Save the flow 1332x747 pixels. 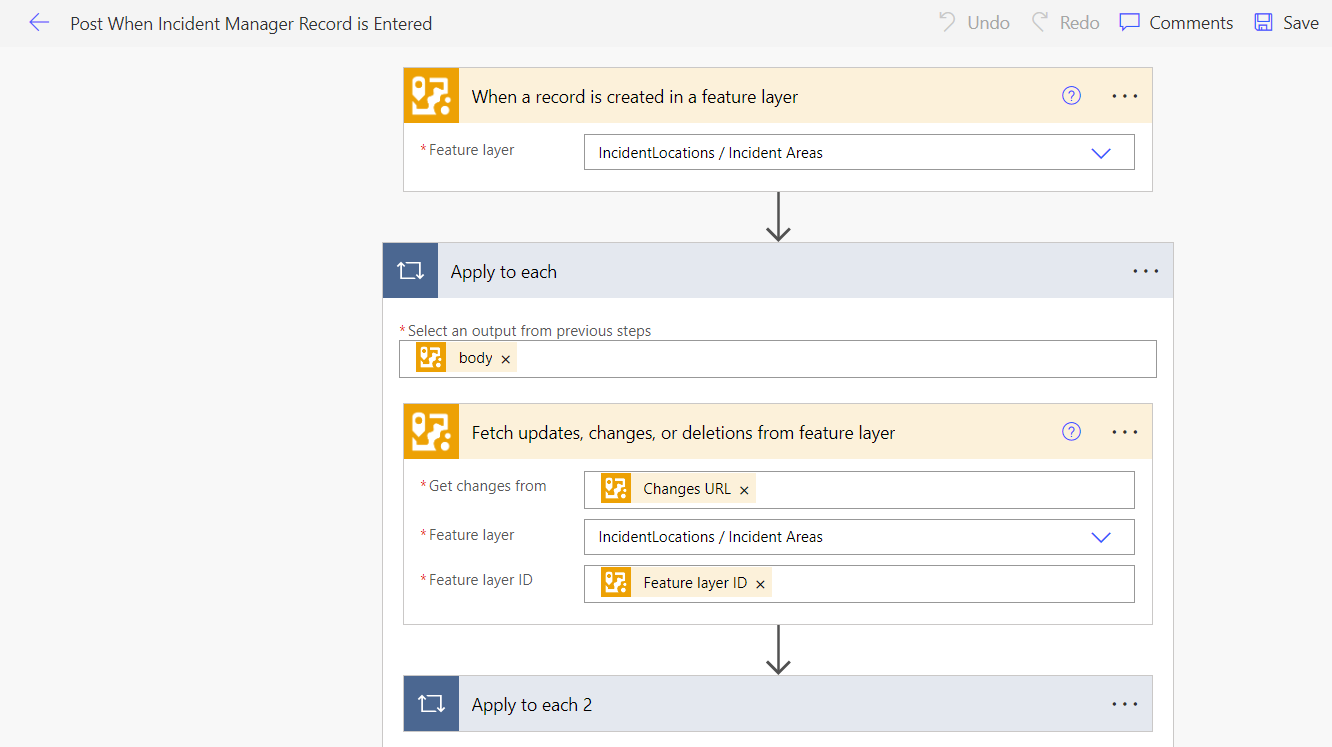(x=1287, y=22)
